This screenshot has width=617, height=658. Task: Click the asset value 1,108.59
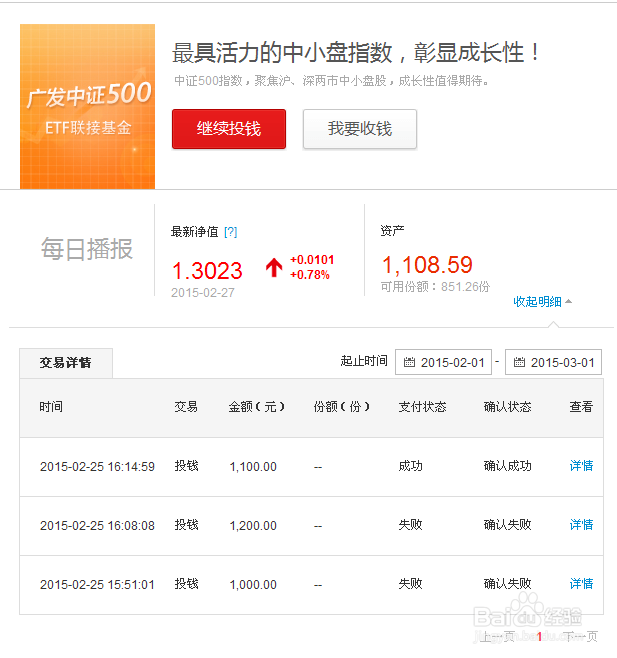[x=427, y=265]
